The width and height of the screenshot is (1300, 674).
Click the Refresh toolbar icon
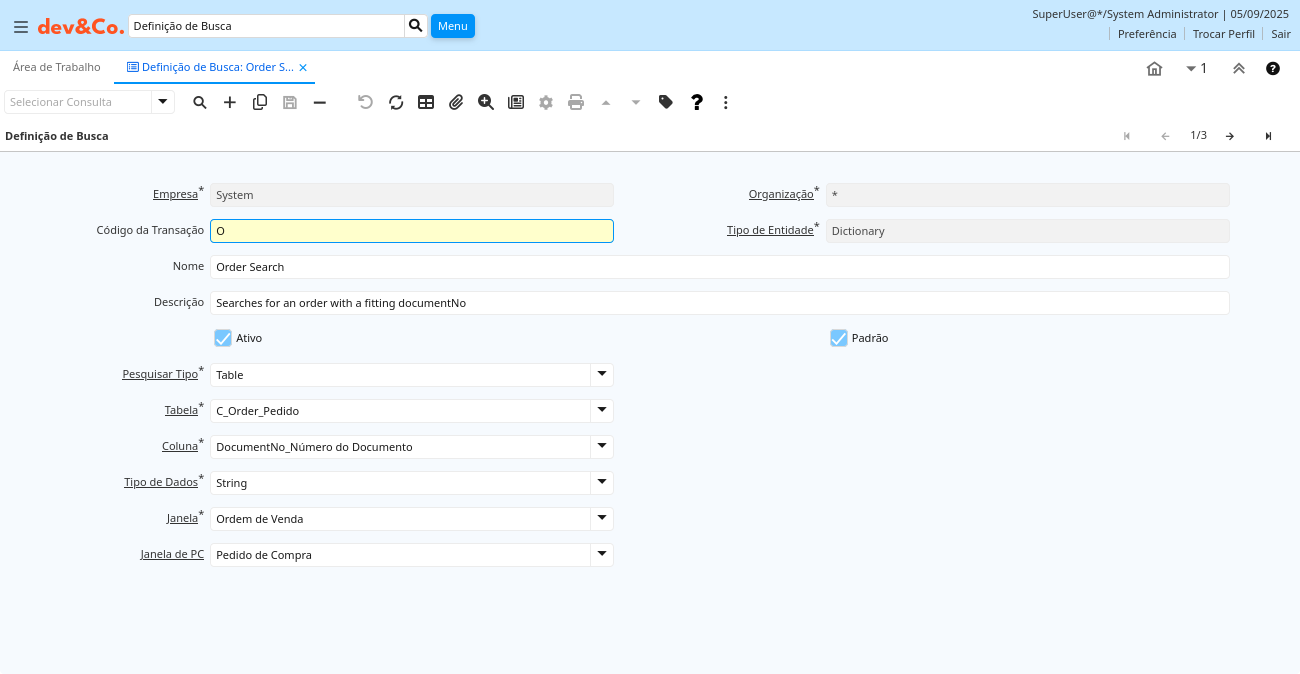pos(396,102)
